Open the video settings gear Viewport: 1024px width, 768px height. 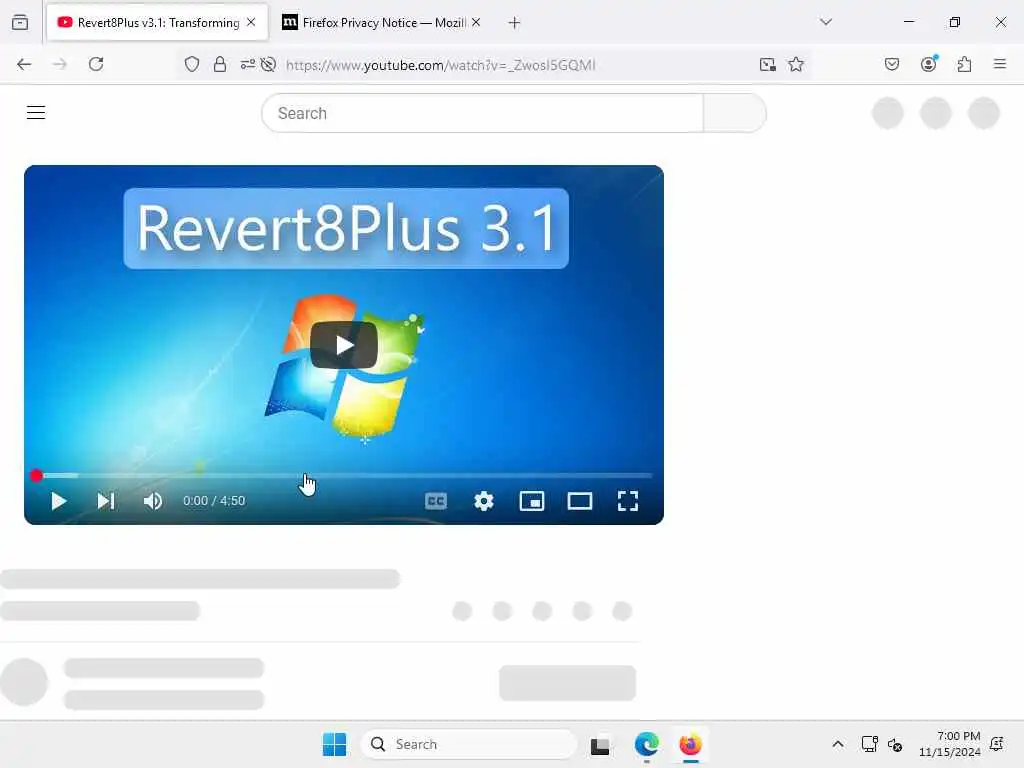coord(484,501)
